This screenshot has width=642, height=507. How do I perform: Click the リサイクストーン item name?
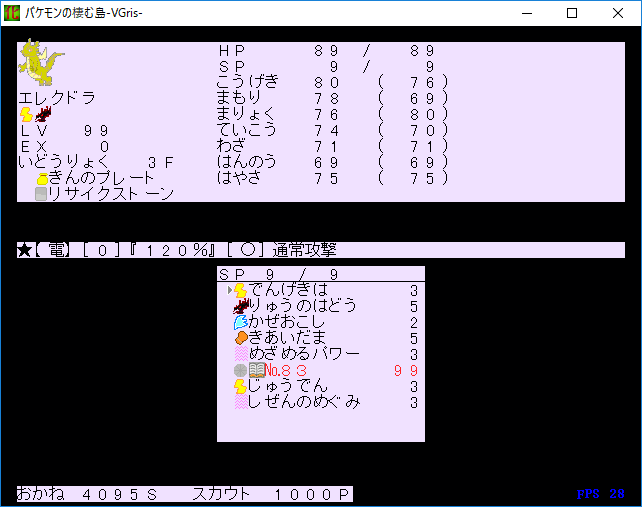click(111, 194)
